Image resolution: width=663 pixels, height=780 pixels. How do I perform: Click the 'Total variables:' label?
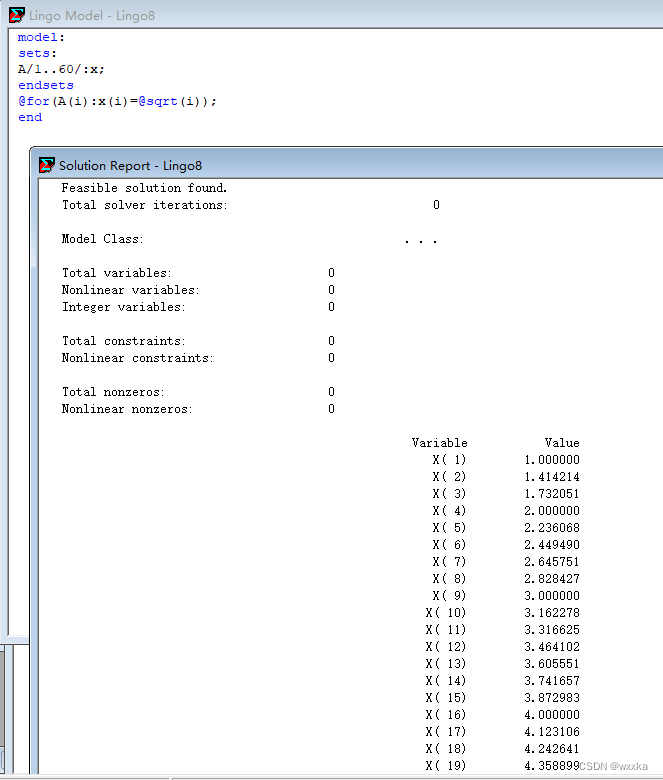(116, 273)
